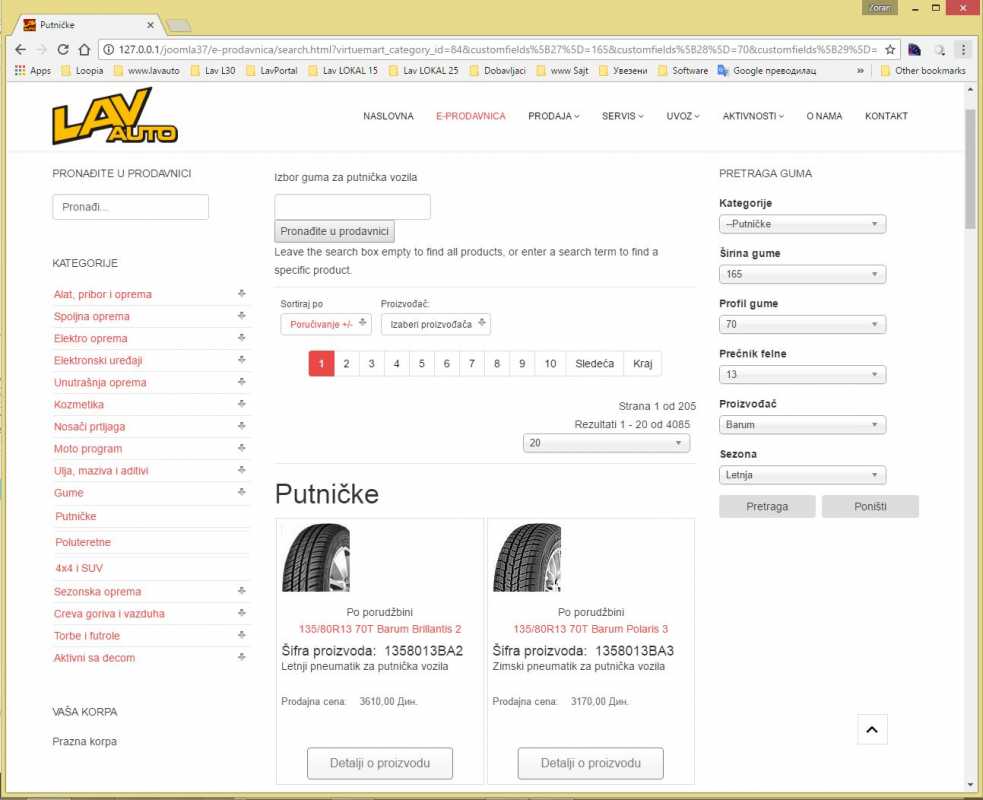Expand the Elektro oprema category
The width and height of the screenshot is (983, 800).
tap(241, 337)
